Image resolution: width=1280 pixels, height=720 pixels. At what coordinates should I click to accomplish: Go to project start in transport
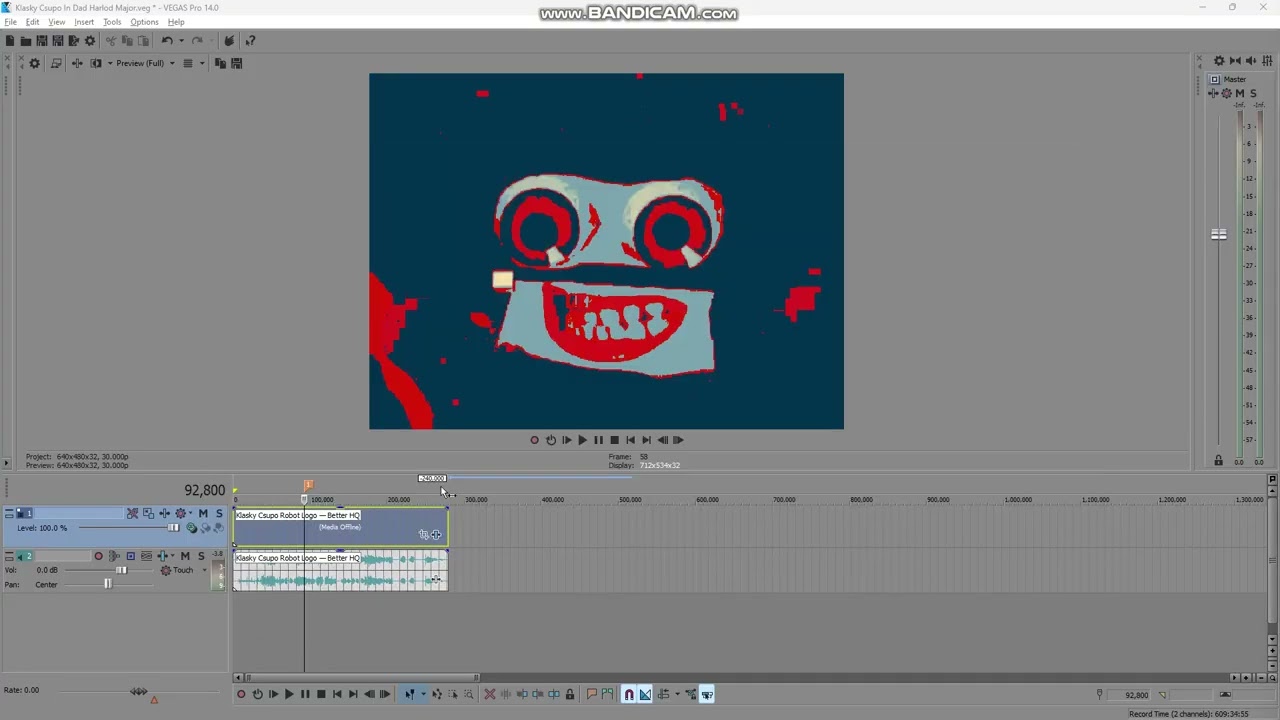[x=337, y=694]
